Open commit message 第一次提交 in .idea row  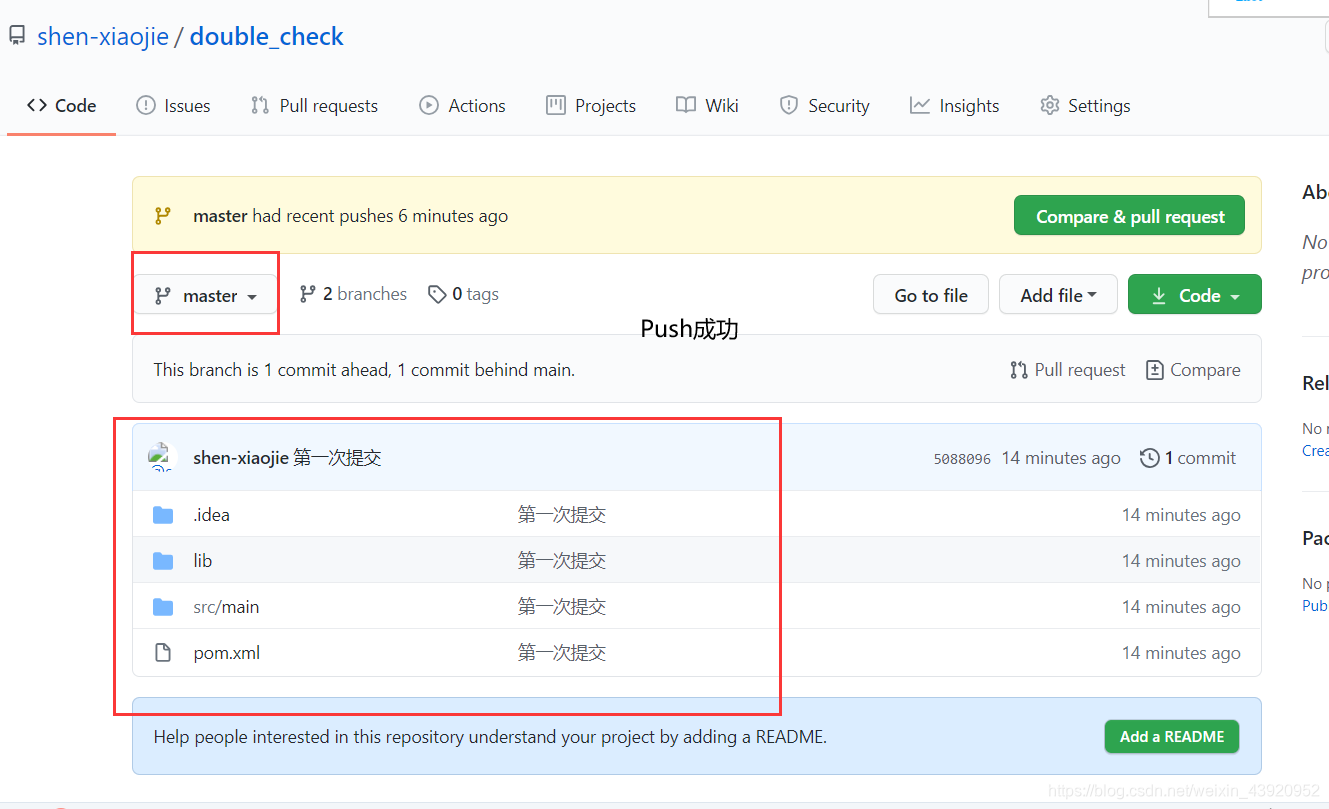pos(562,515)
